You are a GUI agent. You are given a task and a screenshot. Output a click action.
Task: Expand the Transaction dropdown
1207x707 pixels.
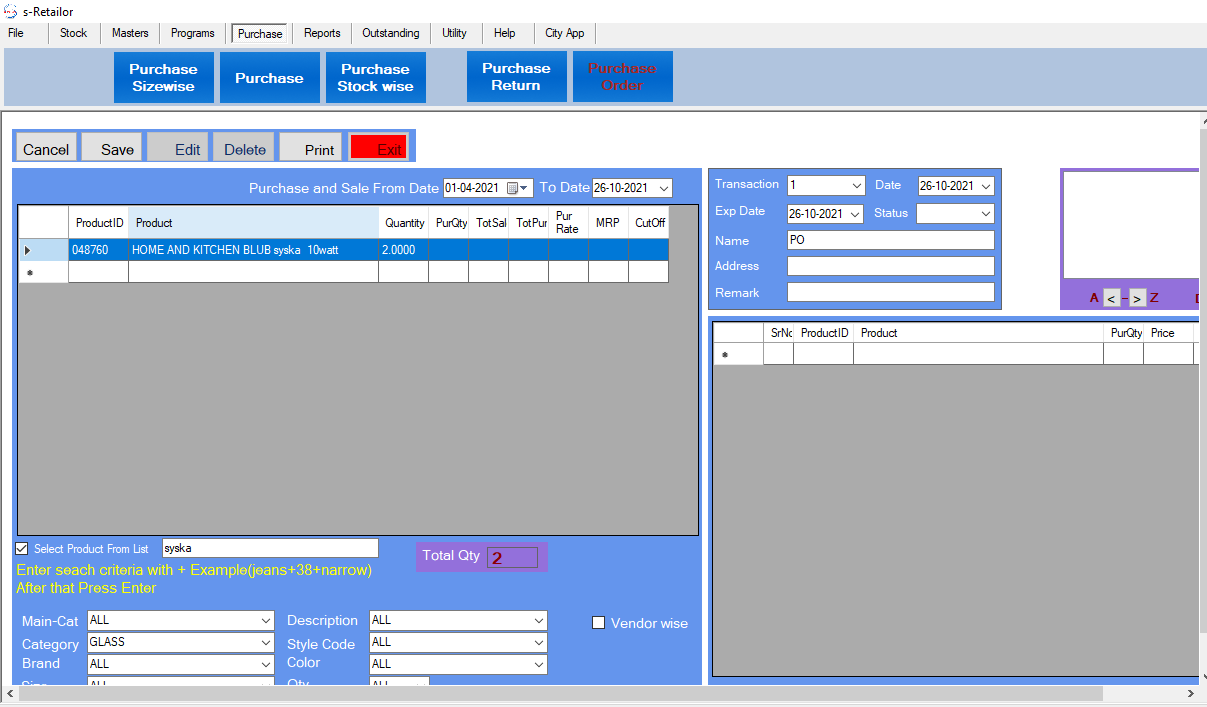click(x=857, y=186)
